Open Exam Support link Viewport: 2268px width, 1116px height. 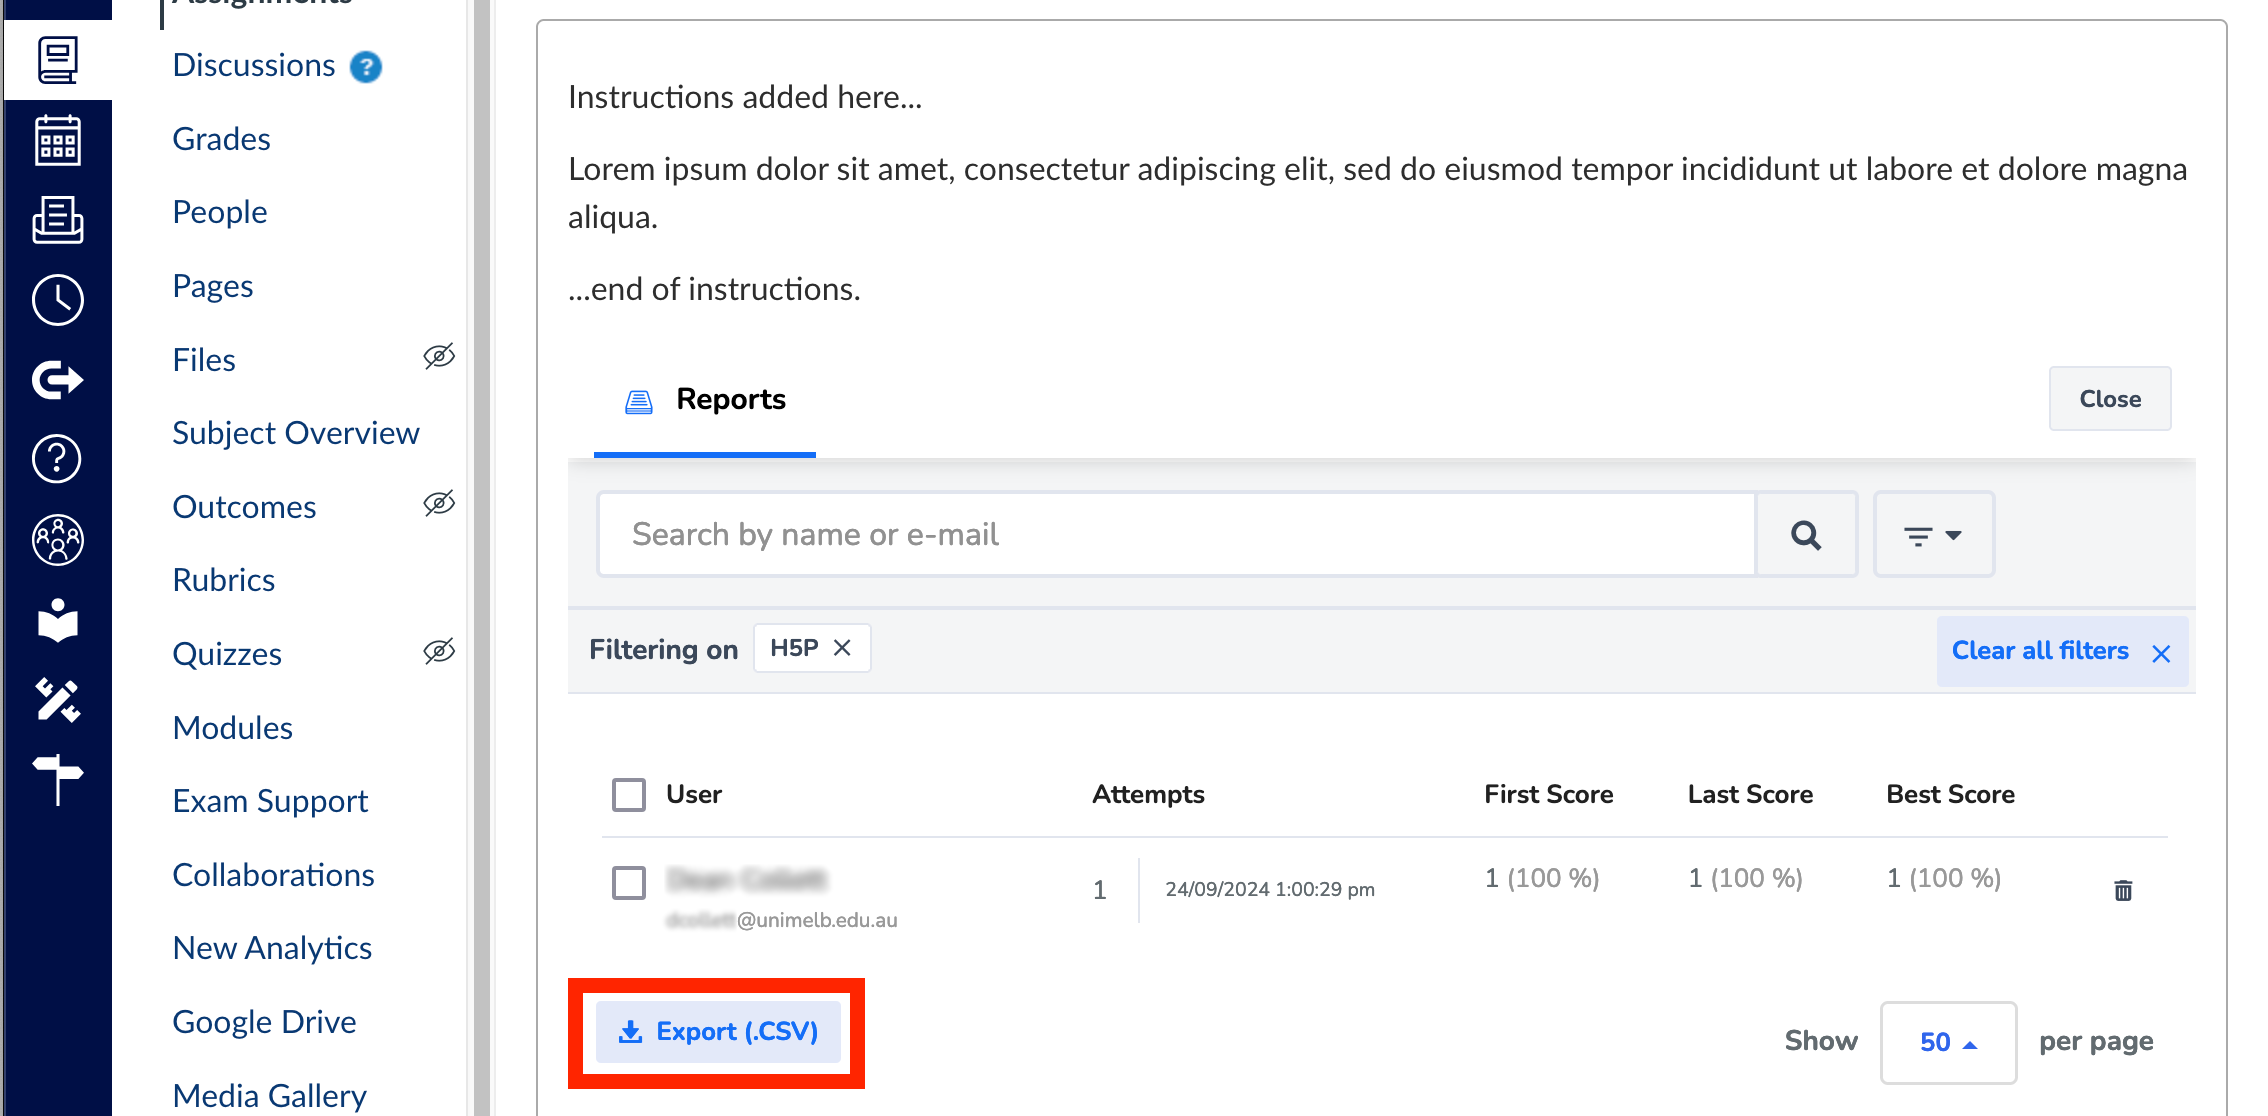point(270,801)
